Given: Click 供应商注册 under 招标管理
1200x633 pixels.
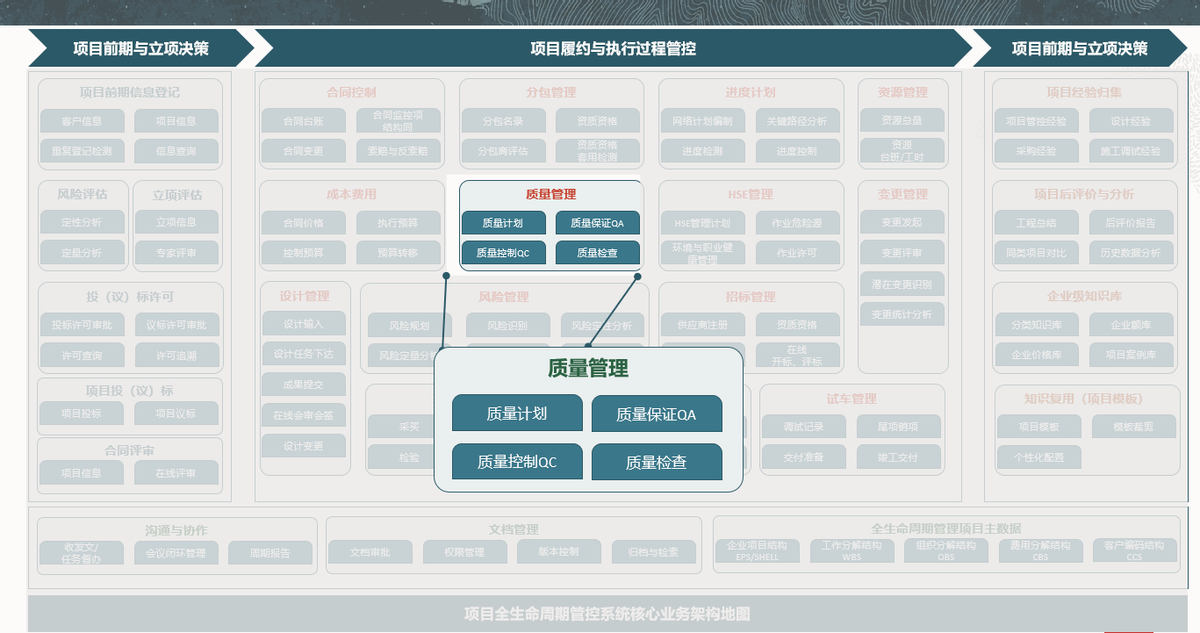Looking at the screenshot, I should 703,325.
